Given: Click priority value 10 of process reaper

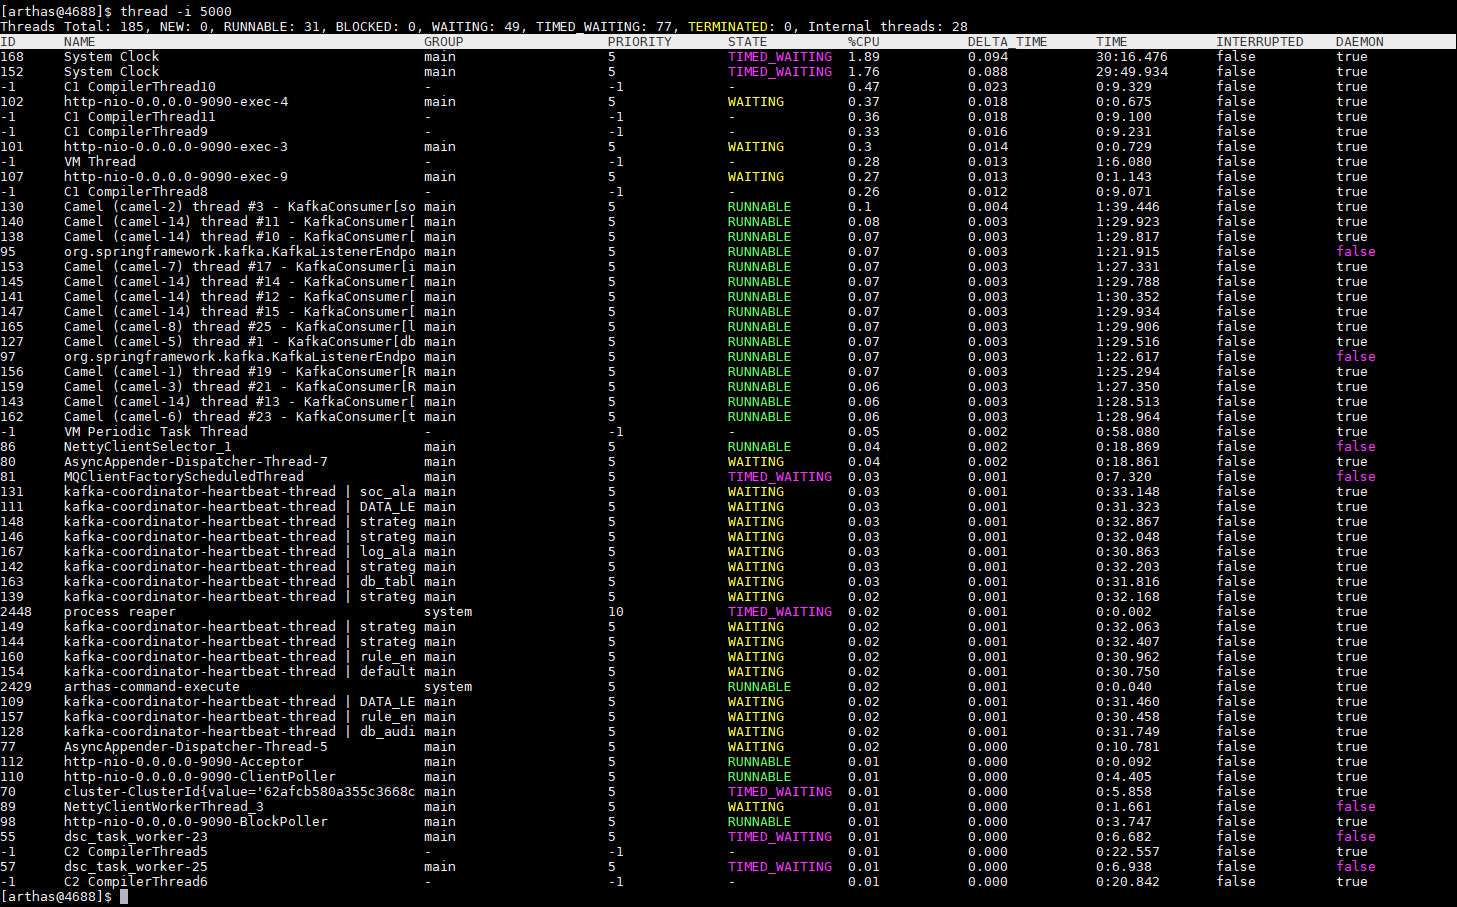Looking at the screenshot, I should pos(616,612).
